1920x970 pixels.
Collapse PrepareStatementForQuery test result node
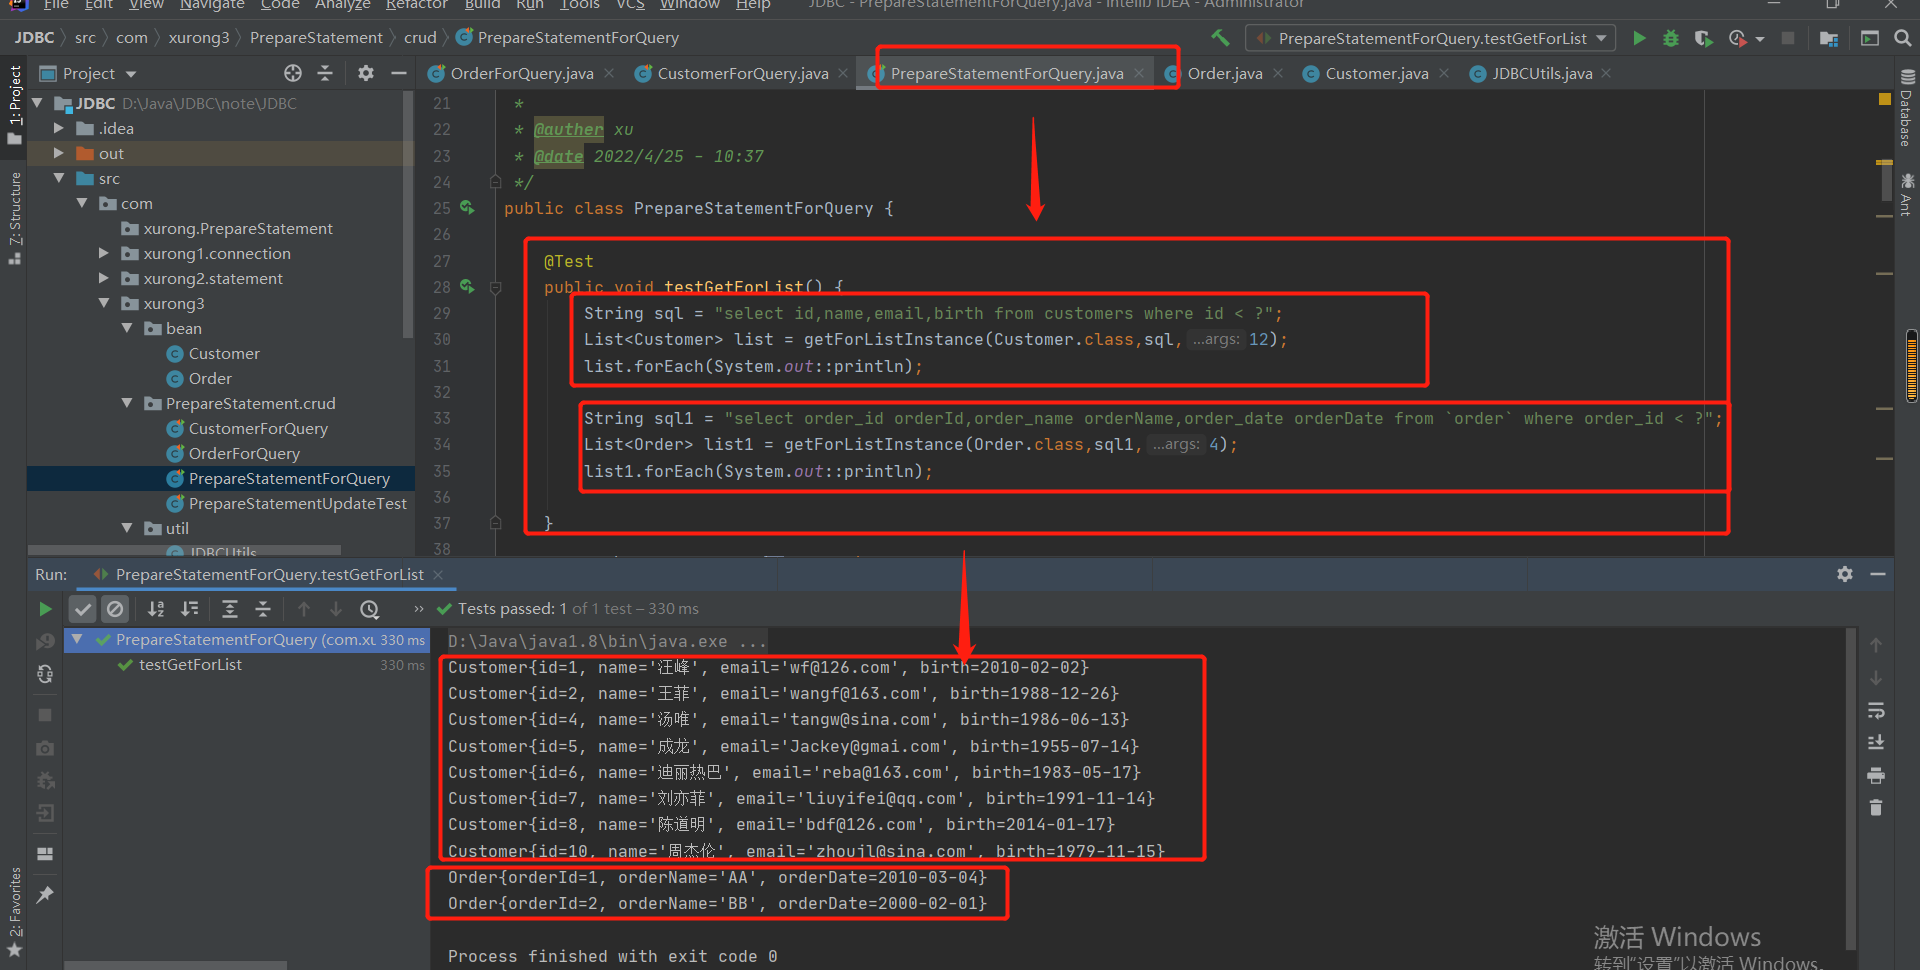click(77, 639)
